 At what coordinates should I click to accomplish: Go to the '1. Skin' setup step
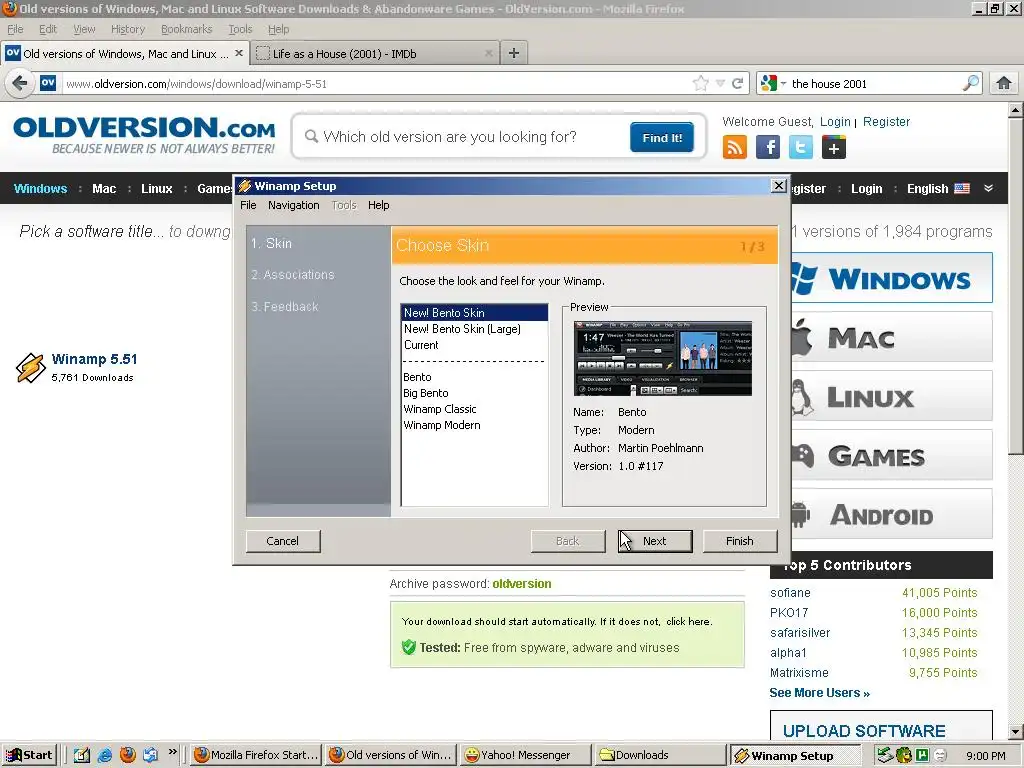point(272,243)
